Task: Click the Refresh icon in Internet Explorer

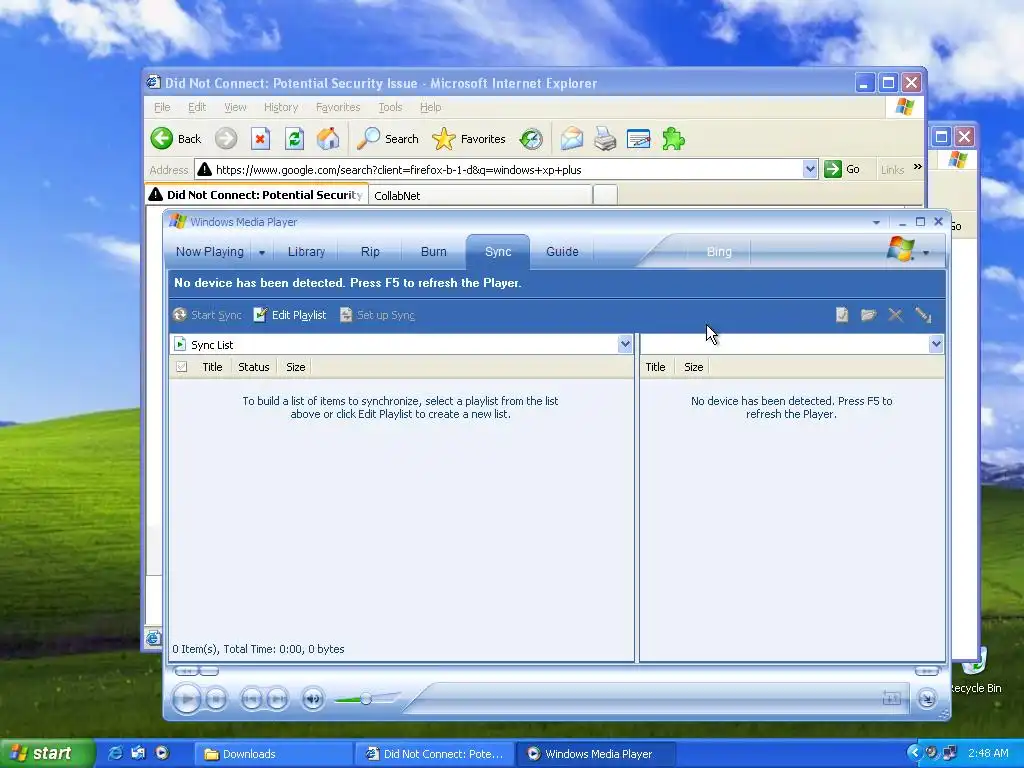Action: click(295, 138)
